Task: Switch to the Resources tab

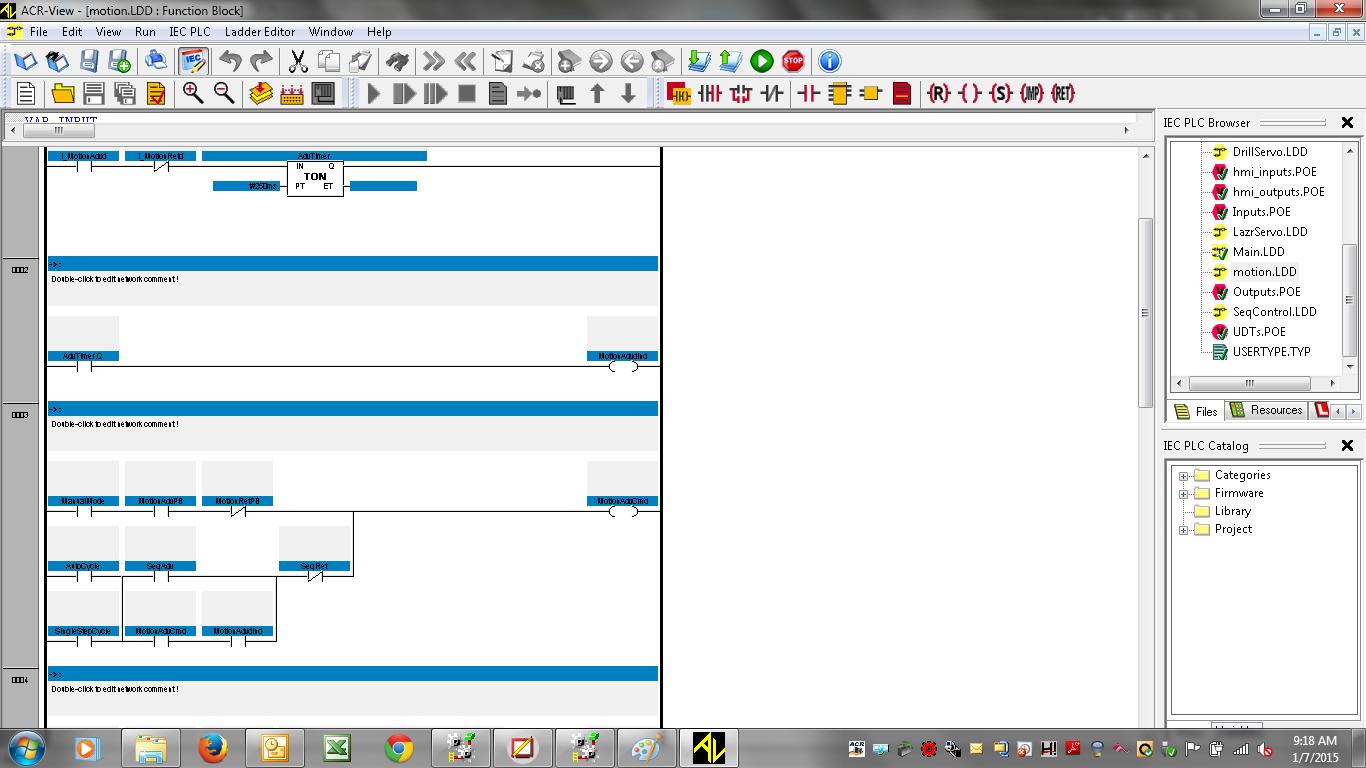Action: (x=1266, y=410)
